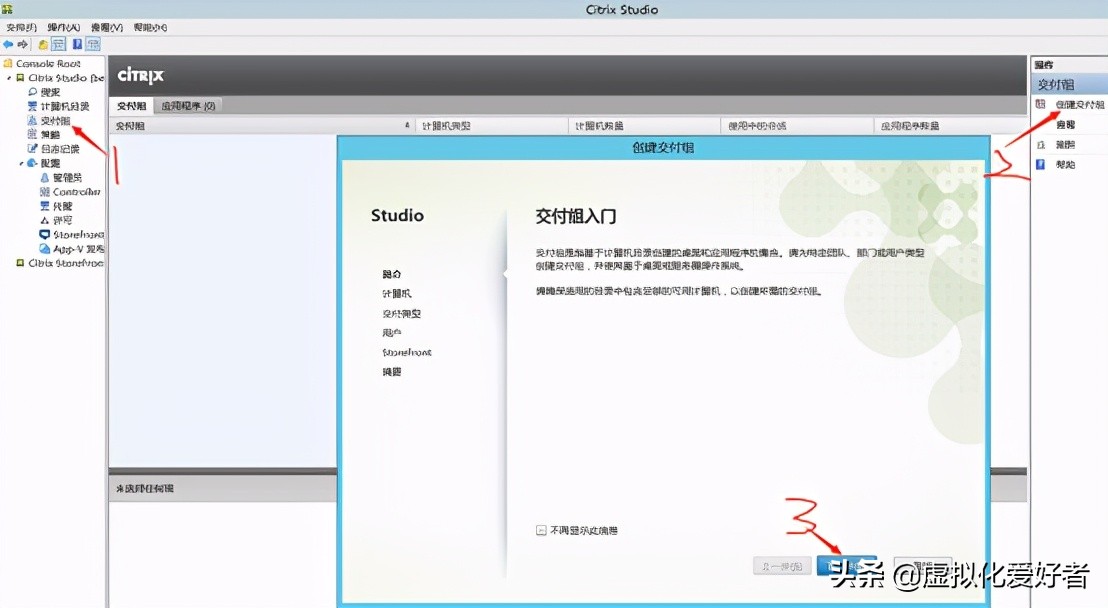Select the 简介 wizard step
The image size is (1108, 608).
[x=391, y=274]
